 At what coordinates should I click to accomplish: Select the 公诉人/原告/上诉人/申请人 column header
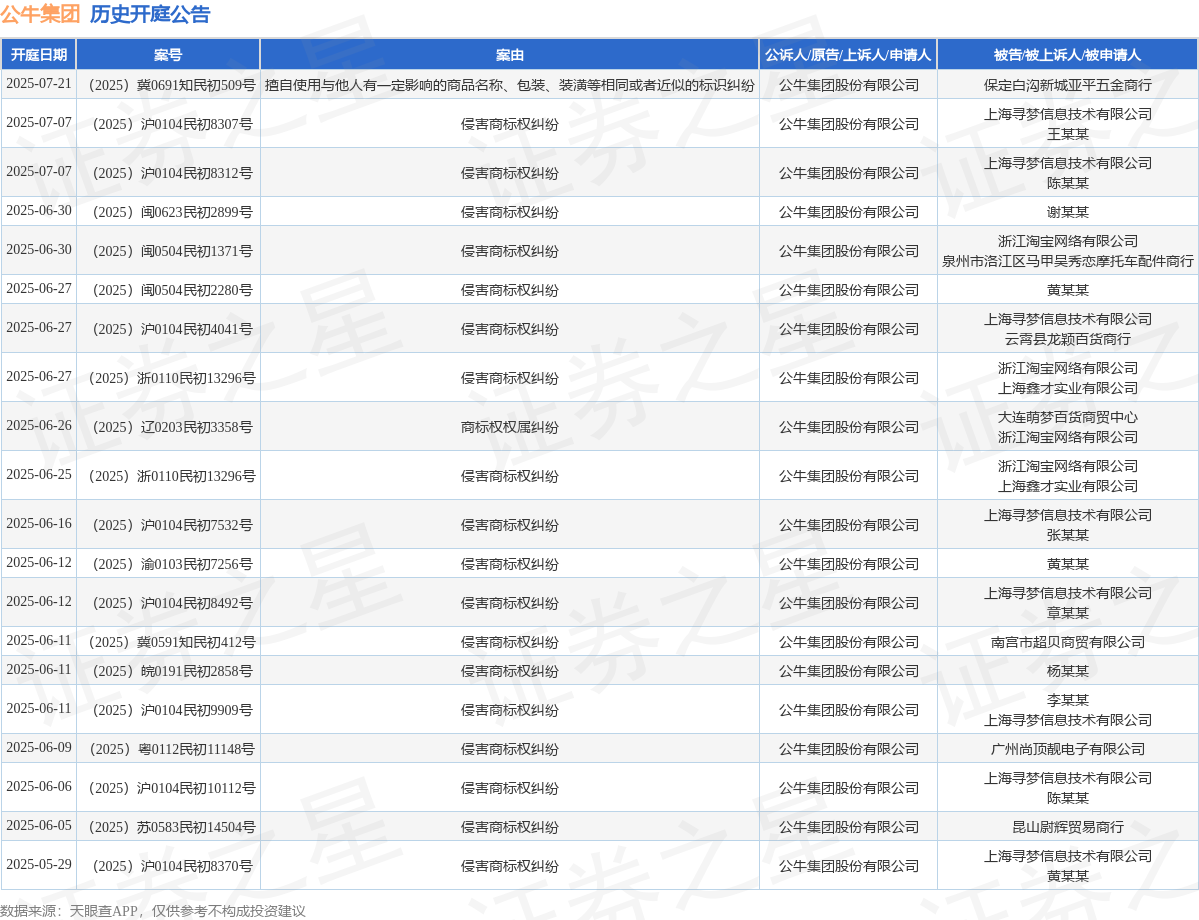848,55
